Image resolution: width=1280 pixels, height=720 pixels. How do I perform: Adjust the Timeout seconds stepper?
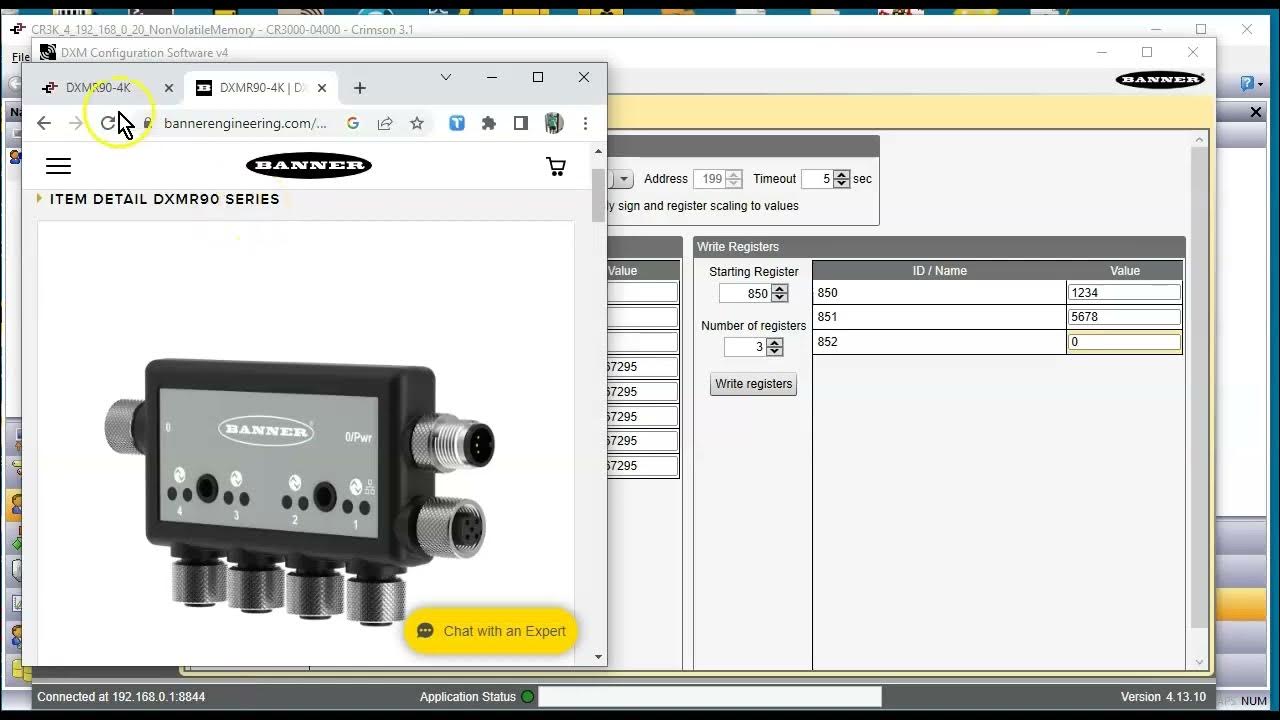point(842,179)
